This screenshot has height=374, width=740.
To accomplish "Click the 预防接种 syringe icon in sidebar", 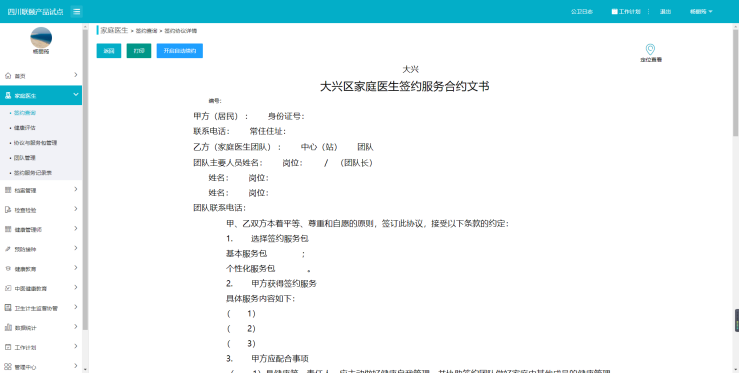I will 8,249.
